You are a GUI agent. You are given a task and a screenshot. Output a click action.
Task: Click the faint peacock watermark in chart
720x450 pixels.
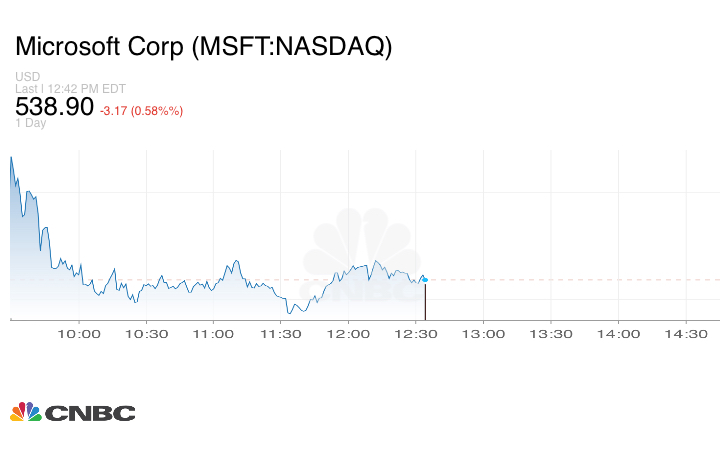365,250
